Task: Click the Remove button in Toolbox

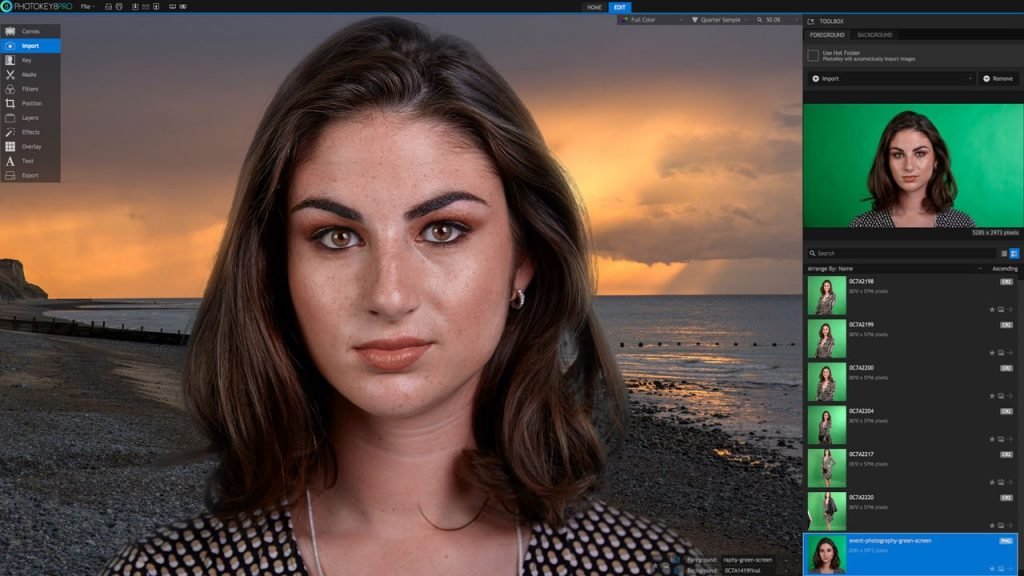Action: pos(998,78)
